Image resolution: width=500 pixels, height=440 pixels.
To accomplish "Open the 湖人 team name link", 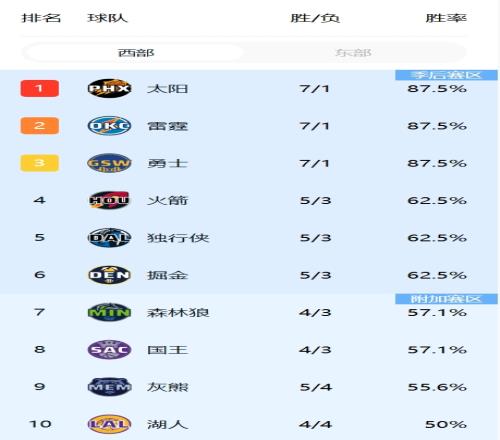I will pyautogui.click(x=168, y=424).
